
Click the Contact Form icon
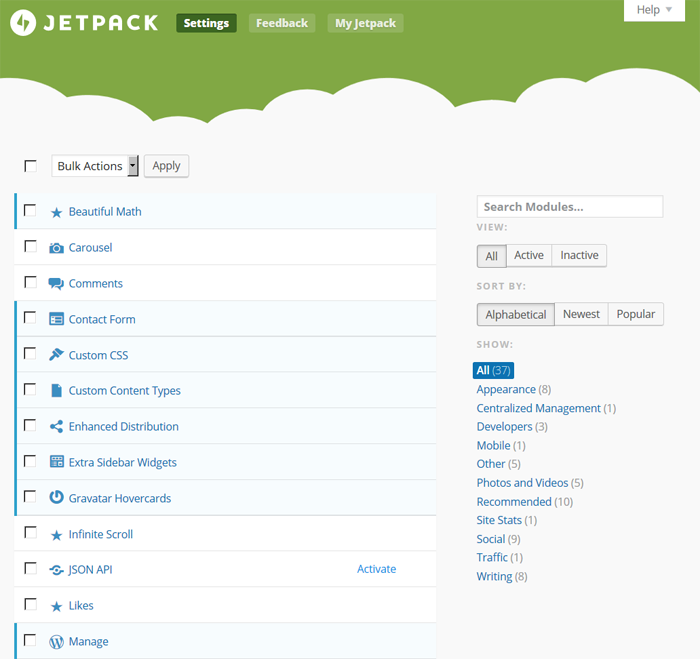(x=56, y=319)
